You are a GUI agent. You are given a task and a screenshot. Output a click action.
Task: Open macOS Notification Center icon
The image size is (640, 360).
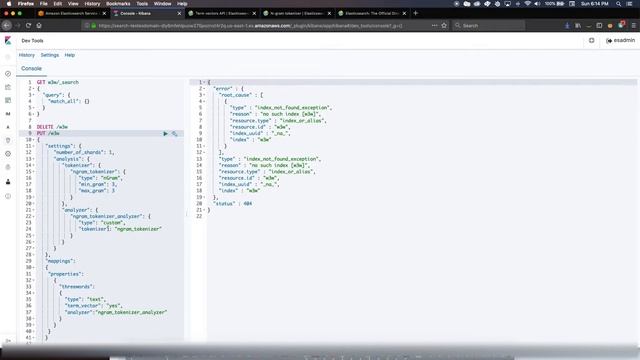(x=629, y=4)
